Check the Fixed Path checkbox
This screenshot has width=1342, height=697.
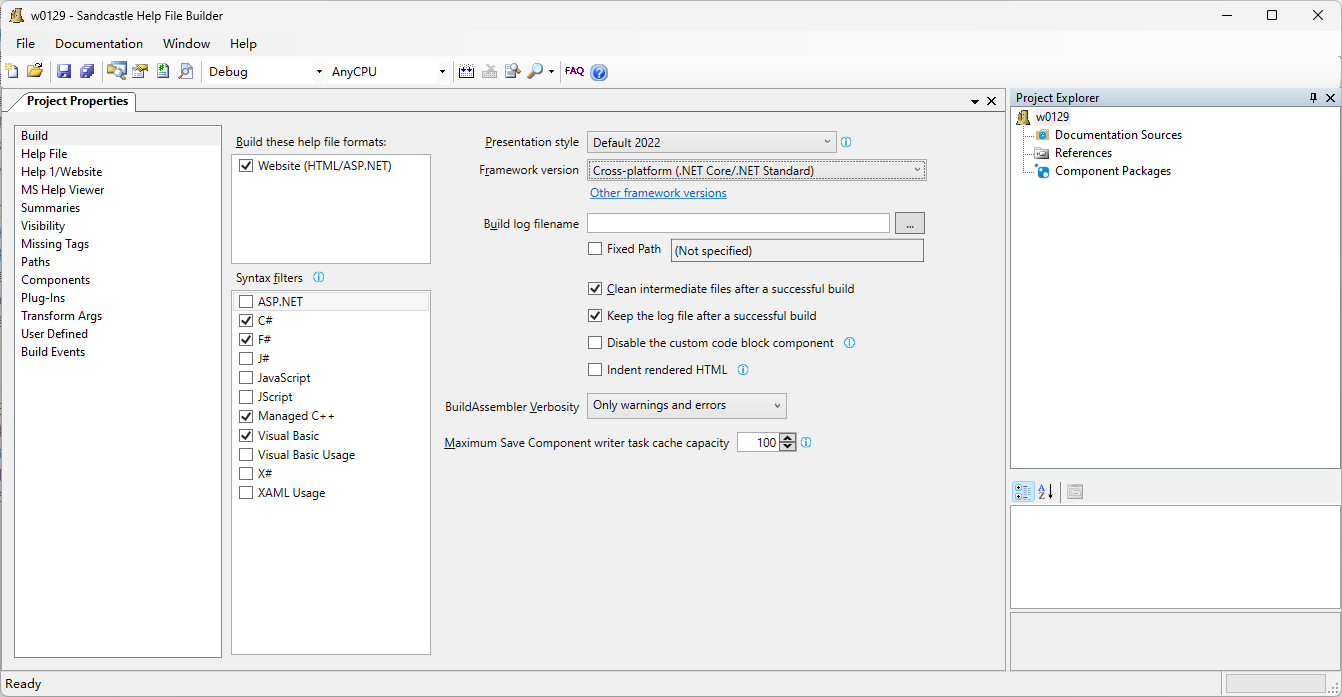coord(595,249)
